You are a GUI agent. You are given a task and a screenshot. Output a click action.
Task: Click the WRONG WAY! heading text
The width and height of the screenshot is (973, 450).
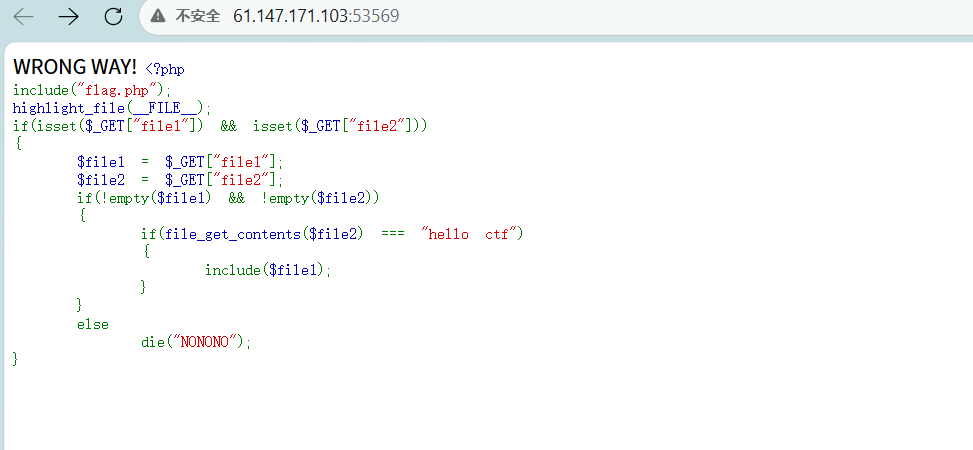pyautogui.click(x=75, y=68)
